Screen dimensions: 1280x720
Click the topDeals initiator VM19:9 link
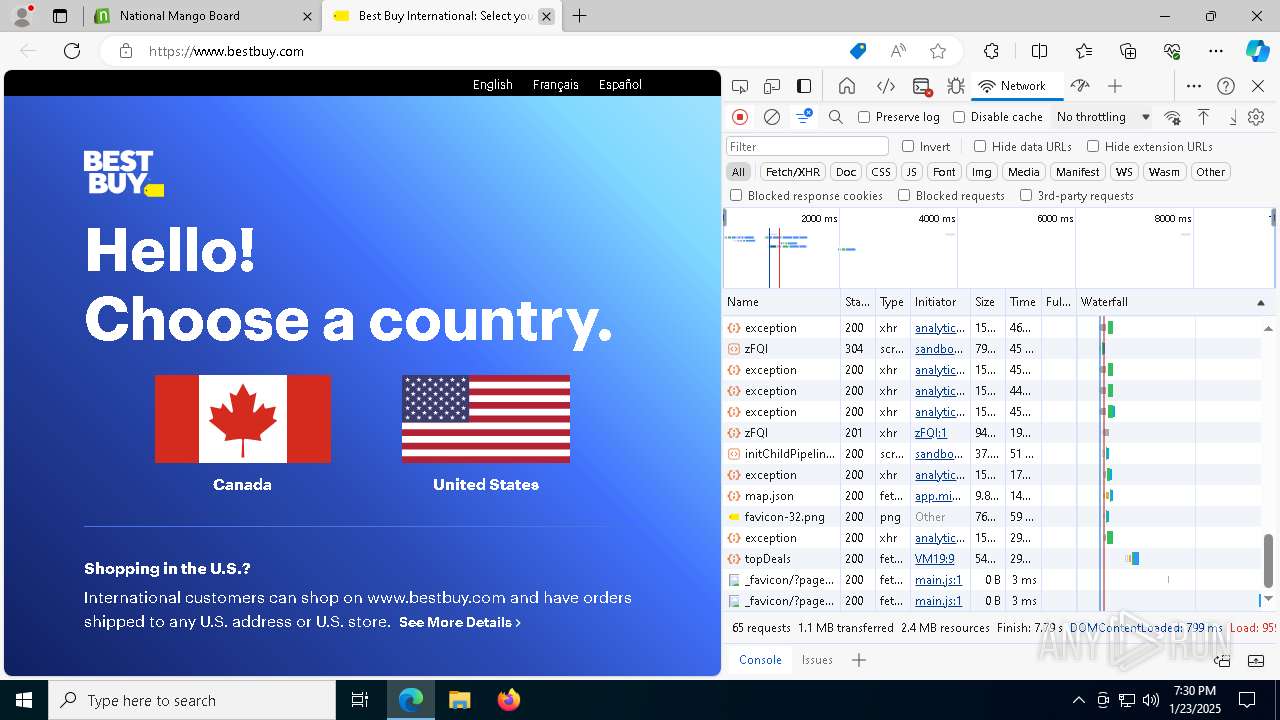click(x=934, y=559)
